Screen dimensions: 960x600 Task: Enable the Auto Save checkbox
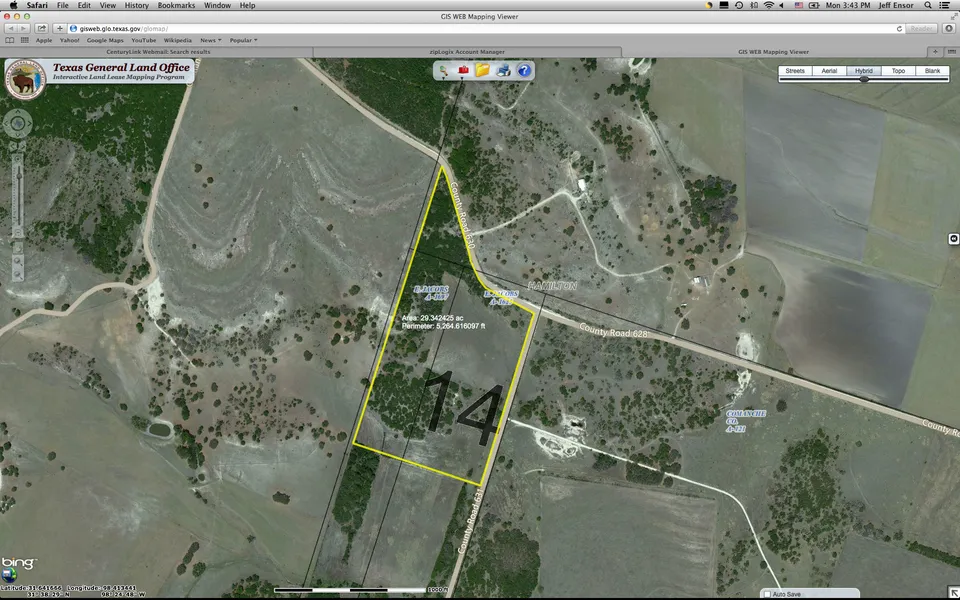point(767,594)
